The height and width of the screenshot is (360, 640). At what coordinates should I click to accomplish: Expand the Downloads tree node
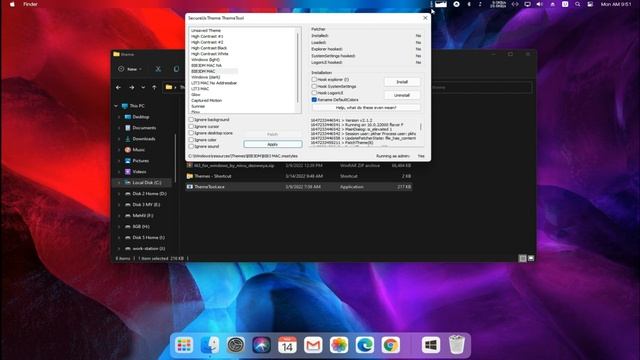click(119, 139)
